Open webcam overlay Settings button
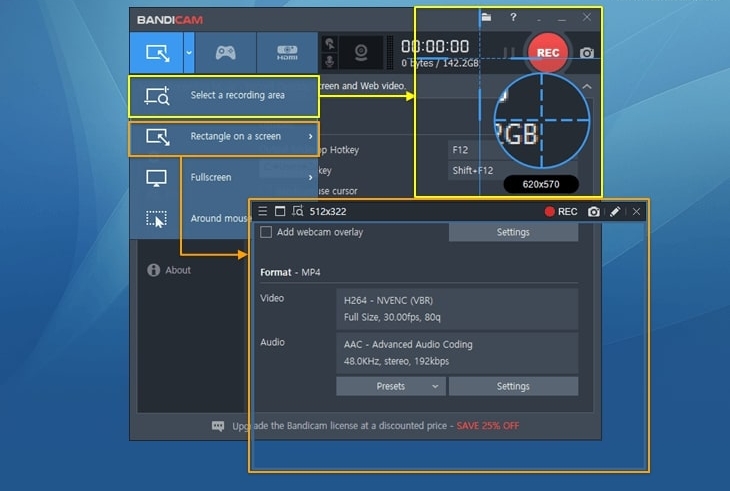The height and width of the screenshot is (491, 730). (x=513, y=232)
